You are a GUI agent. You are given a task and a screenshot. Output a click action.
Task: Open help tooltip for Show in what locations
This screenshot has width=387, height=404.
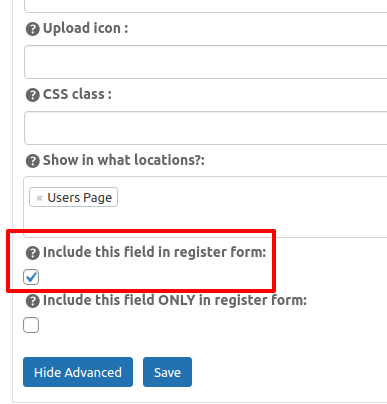[33, 161]
